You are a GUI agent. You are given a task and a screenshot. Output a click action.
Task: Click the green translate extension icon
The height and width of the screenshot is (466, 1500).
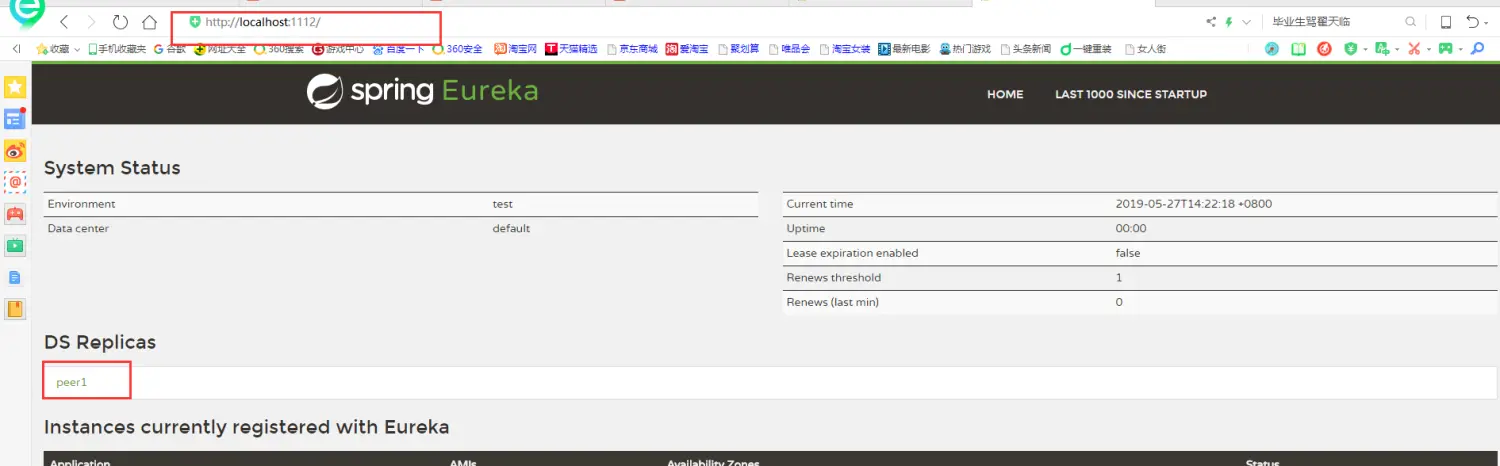(1382, 48)
